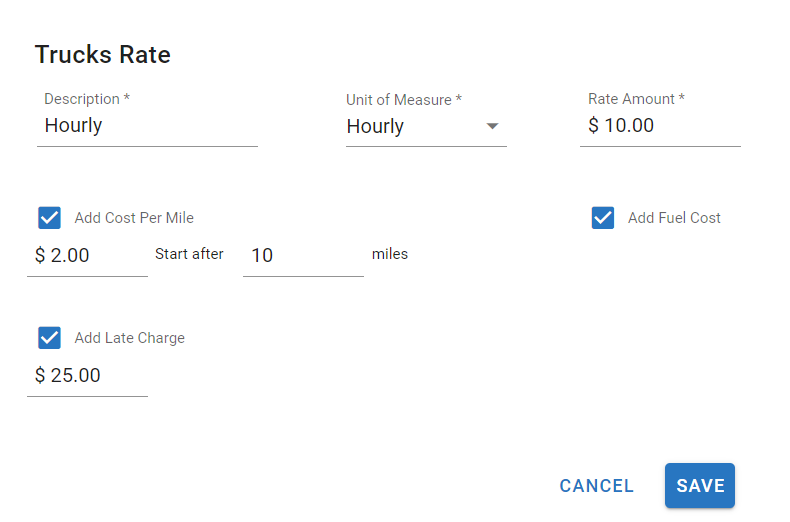Uncheck the Add Cost Per Mile checkbox
Viewport: 790px width, 522px height.
[x=50, y=218]
